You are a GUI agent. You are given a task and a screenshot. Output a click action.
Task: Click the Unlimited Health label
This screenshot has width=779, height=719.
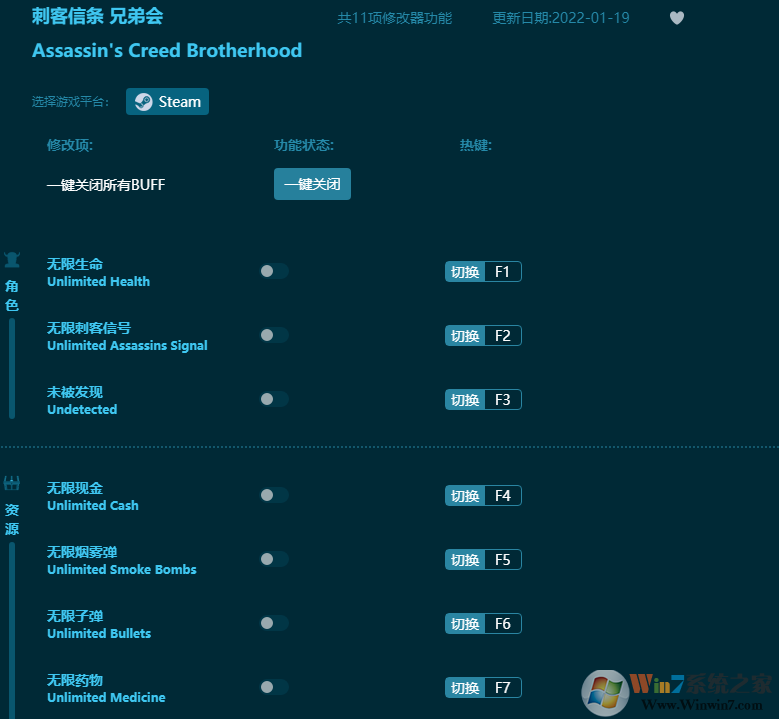[x=98, y=281]
